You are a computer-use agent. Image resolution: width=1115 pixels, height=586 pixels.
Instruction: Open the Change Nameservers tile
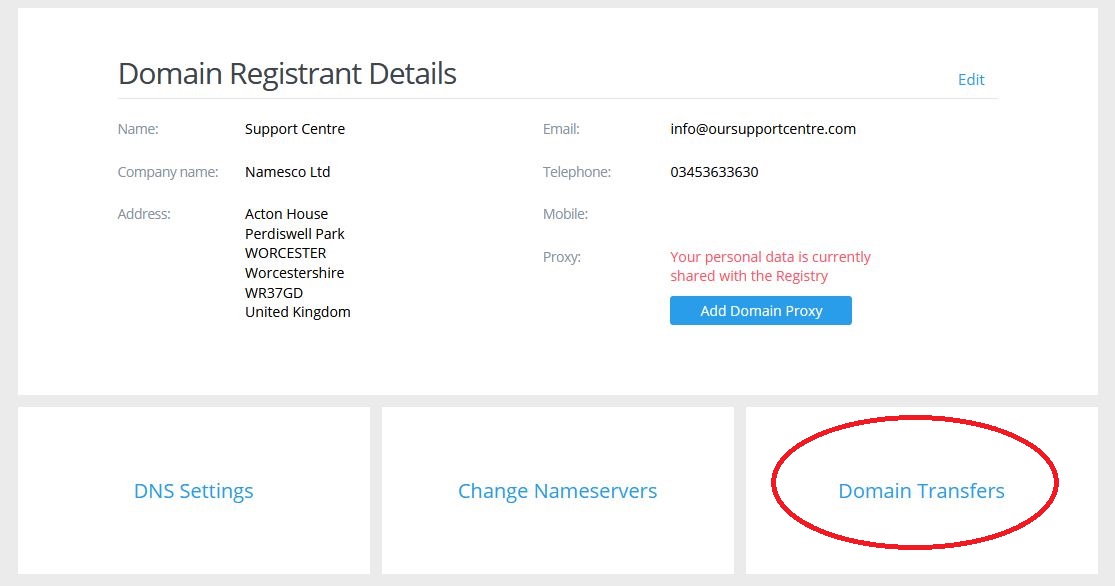[558, 491]
